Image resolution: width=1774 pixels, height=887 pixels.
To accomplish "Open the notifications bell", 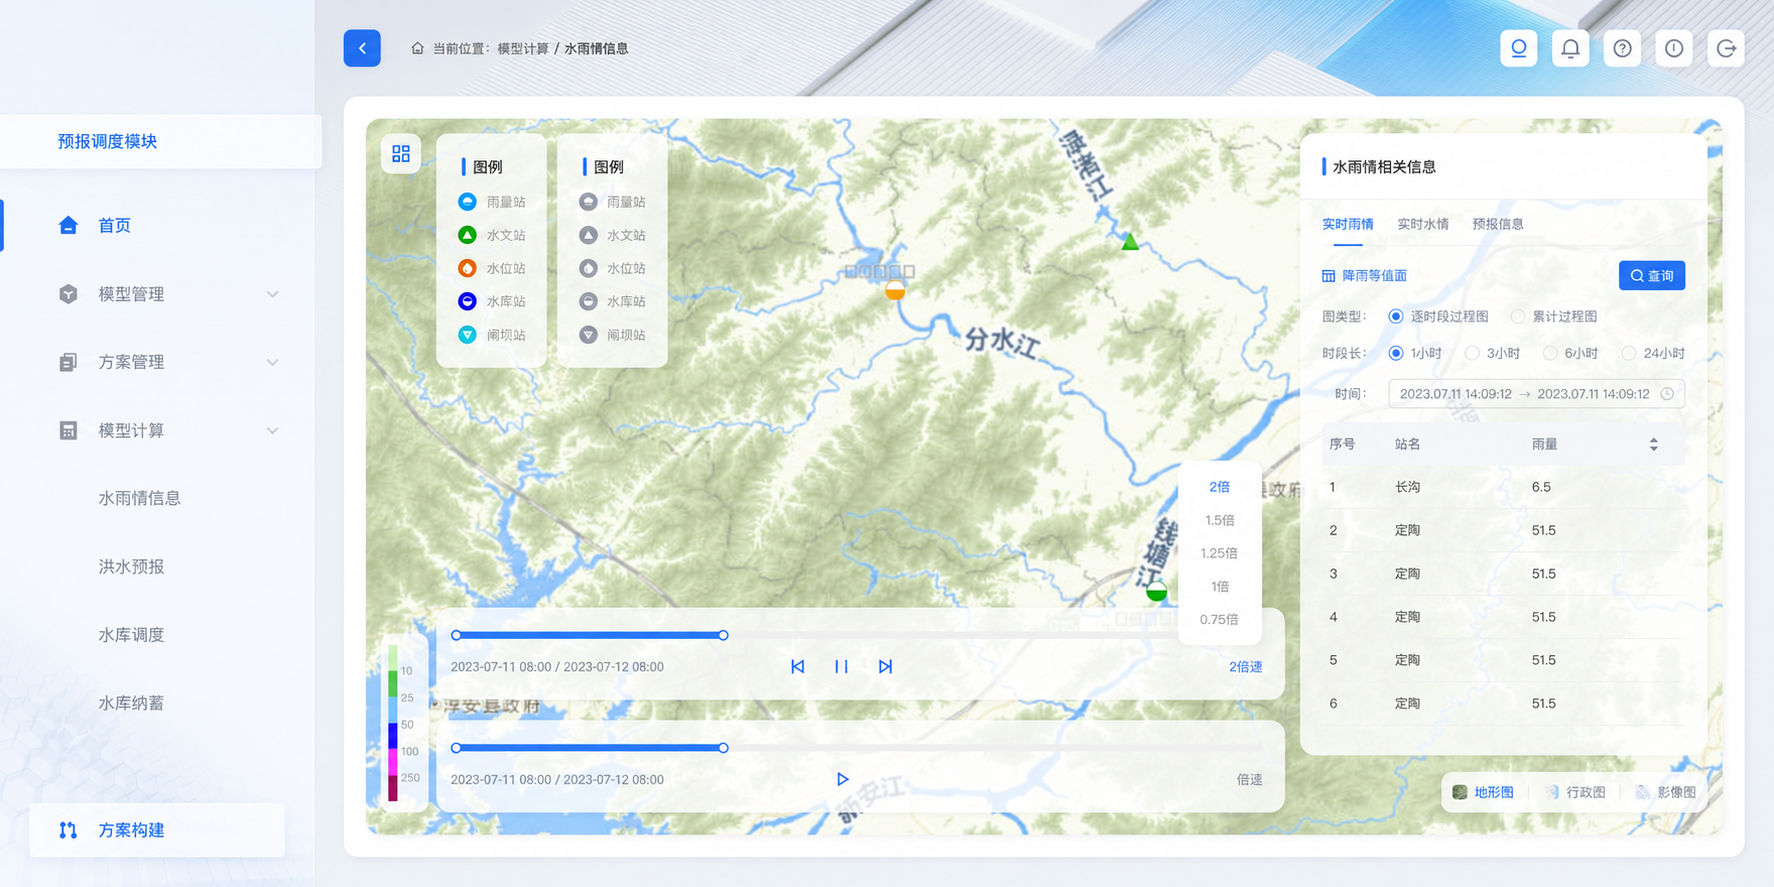I will coord(1570,48).
